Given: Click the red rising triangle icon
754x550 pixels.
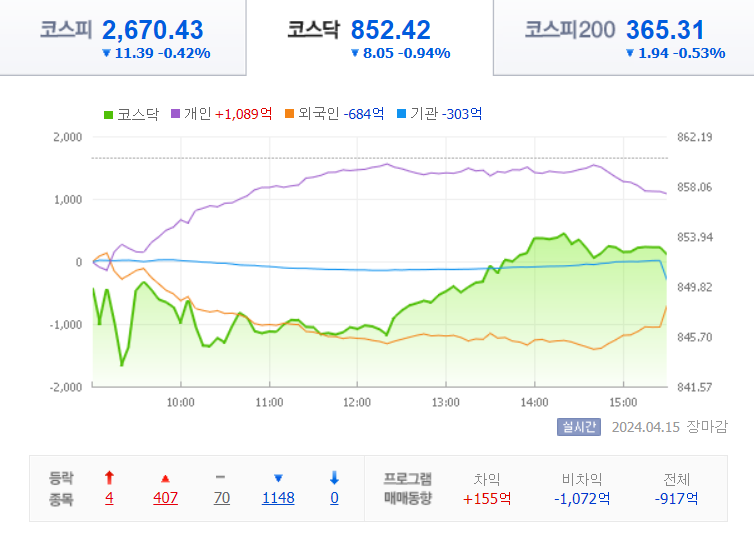Looking at the screenshot, I should (165, 478).
